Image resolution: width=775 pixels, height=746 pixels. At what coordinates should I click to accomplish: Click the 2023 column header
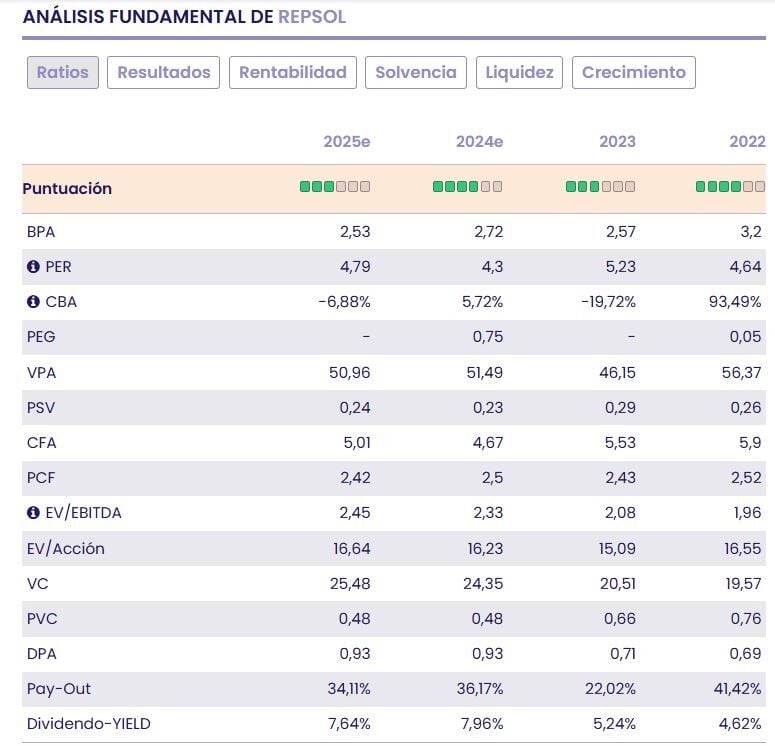coord(617,142)
